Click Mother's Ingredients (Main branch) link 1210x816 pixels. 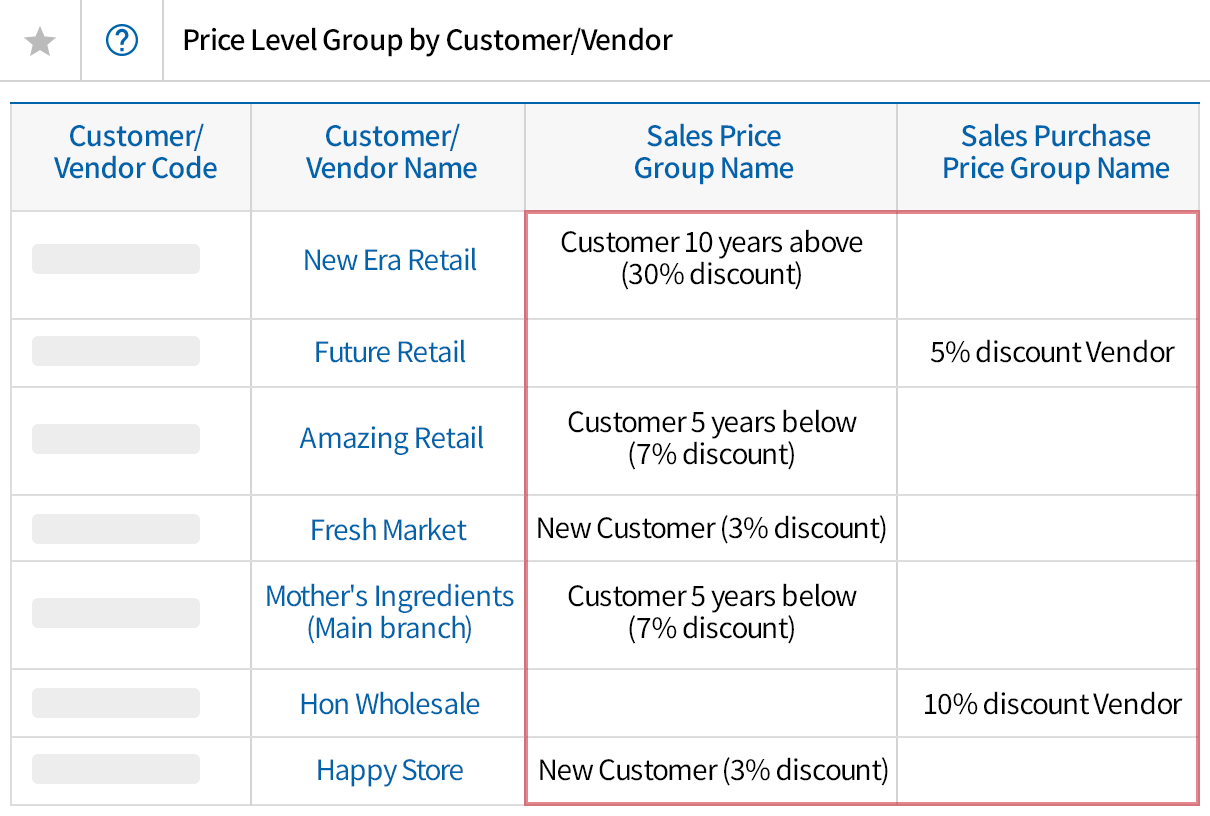point(389,611)
